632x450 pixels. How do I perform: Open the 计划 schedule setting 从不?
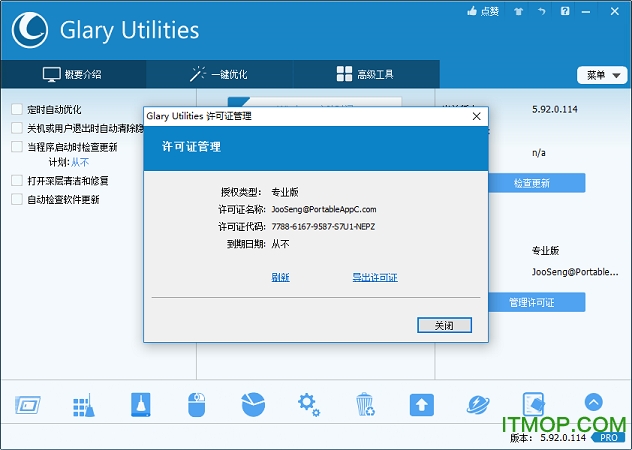79,162
